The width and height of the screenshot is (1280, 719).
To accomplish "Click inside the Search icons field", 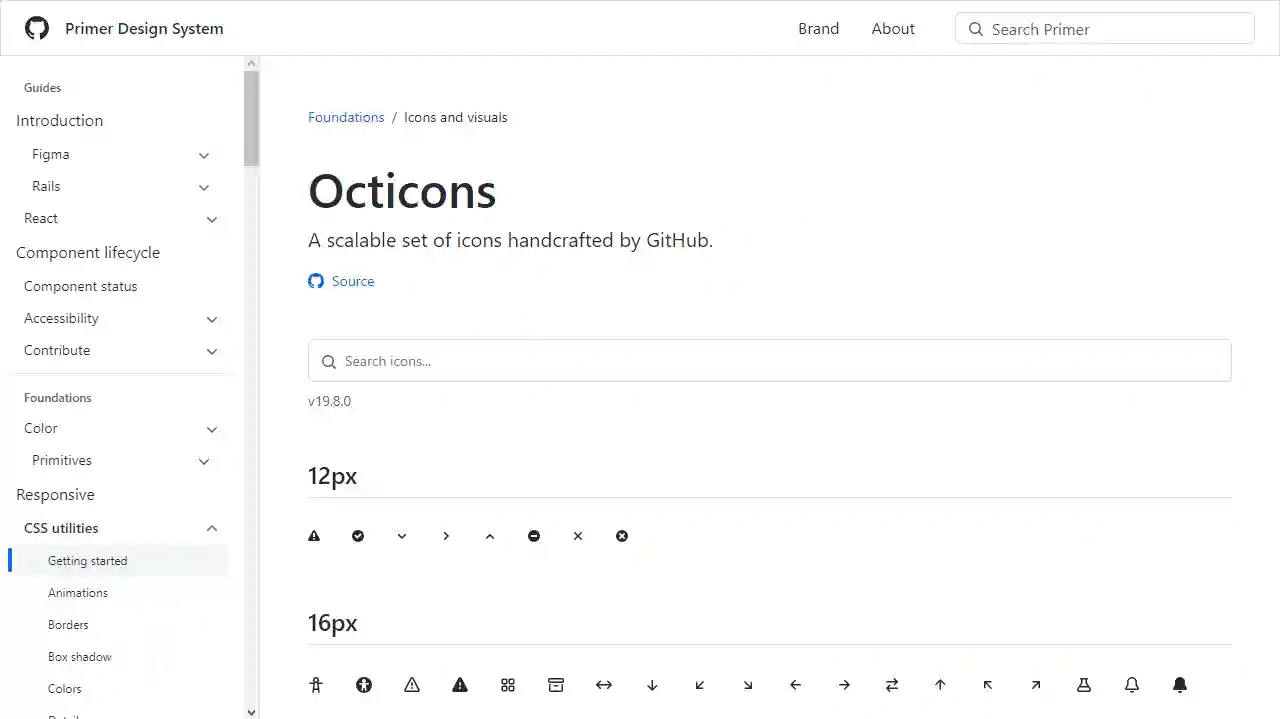I will pos(769,360).
